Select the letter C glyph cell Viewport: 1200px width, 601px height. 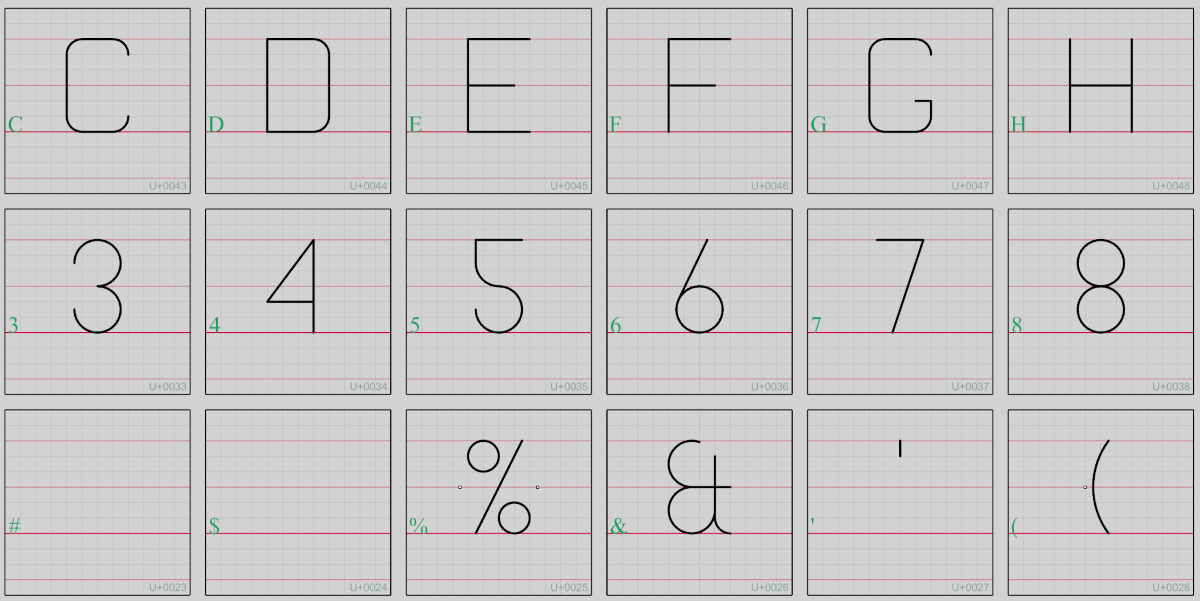pyautogui.click(x=97, y=101)
